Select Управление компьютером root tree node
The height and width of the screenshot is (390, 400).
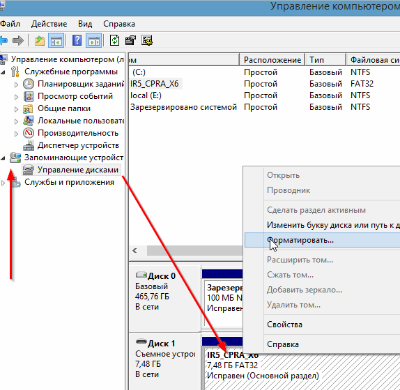67,59
